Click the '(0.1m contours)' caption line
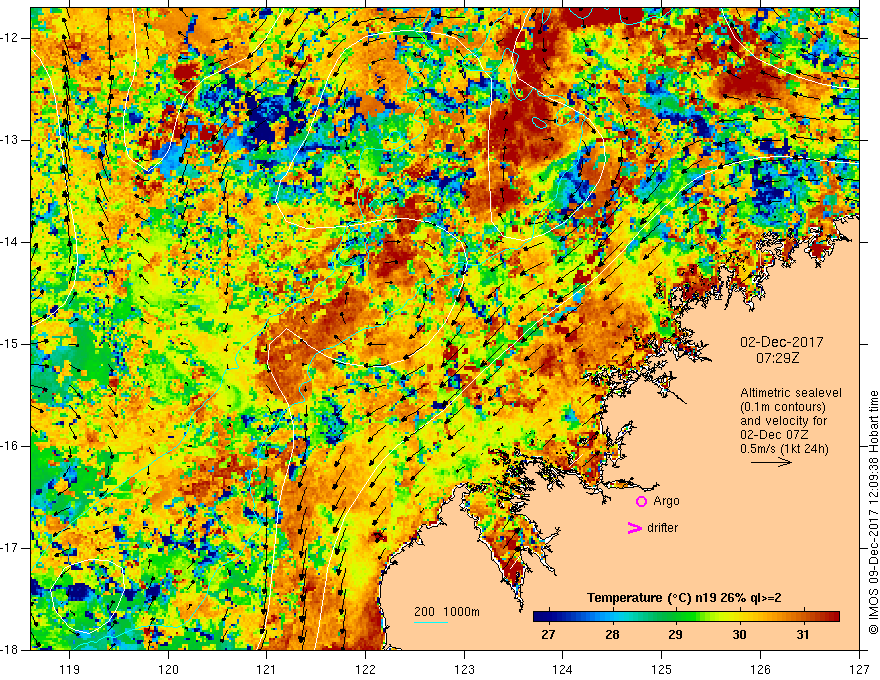The image size is (880, 680). tap(783, 407)
